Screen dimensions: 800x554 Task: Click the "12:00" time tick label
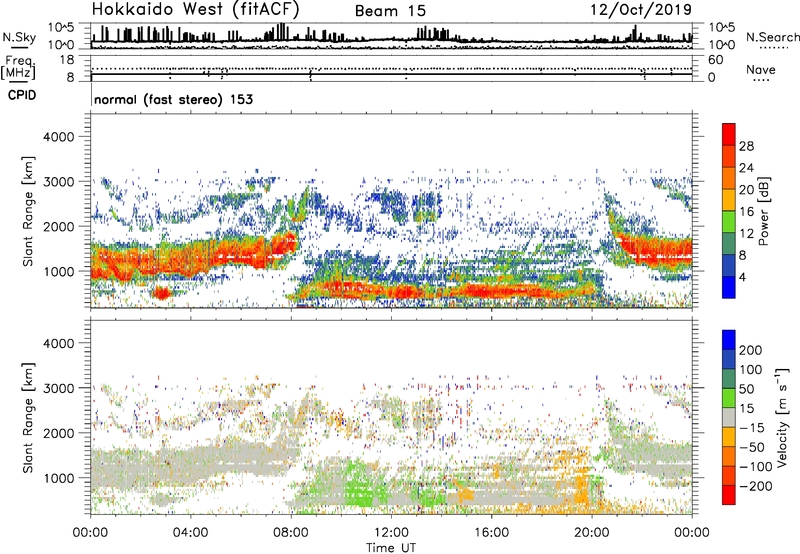pos(391,533)
